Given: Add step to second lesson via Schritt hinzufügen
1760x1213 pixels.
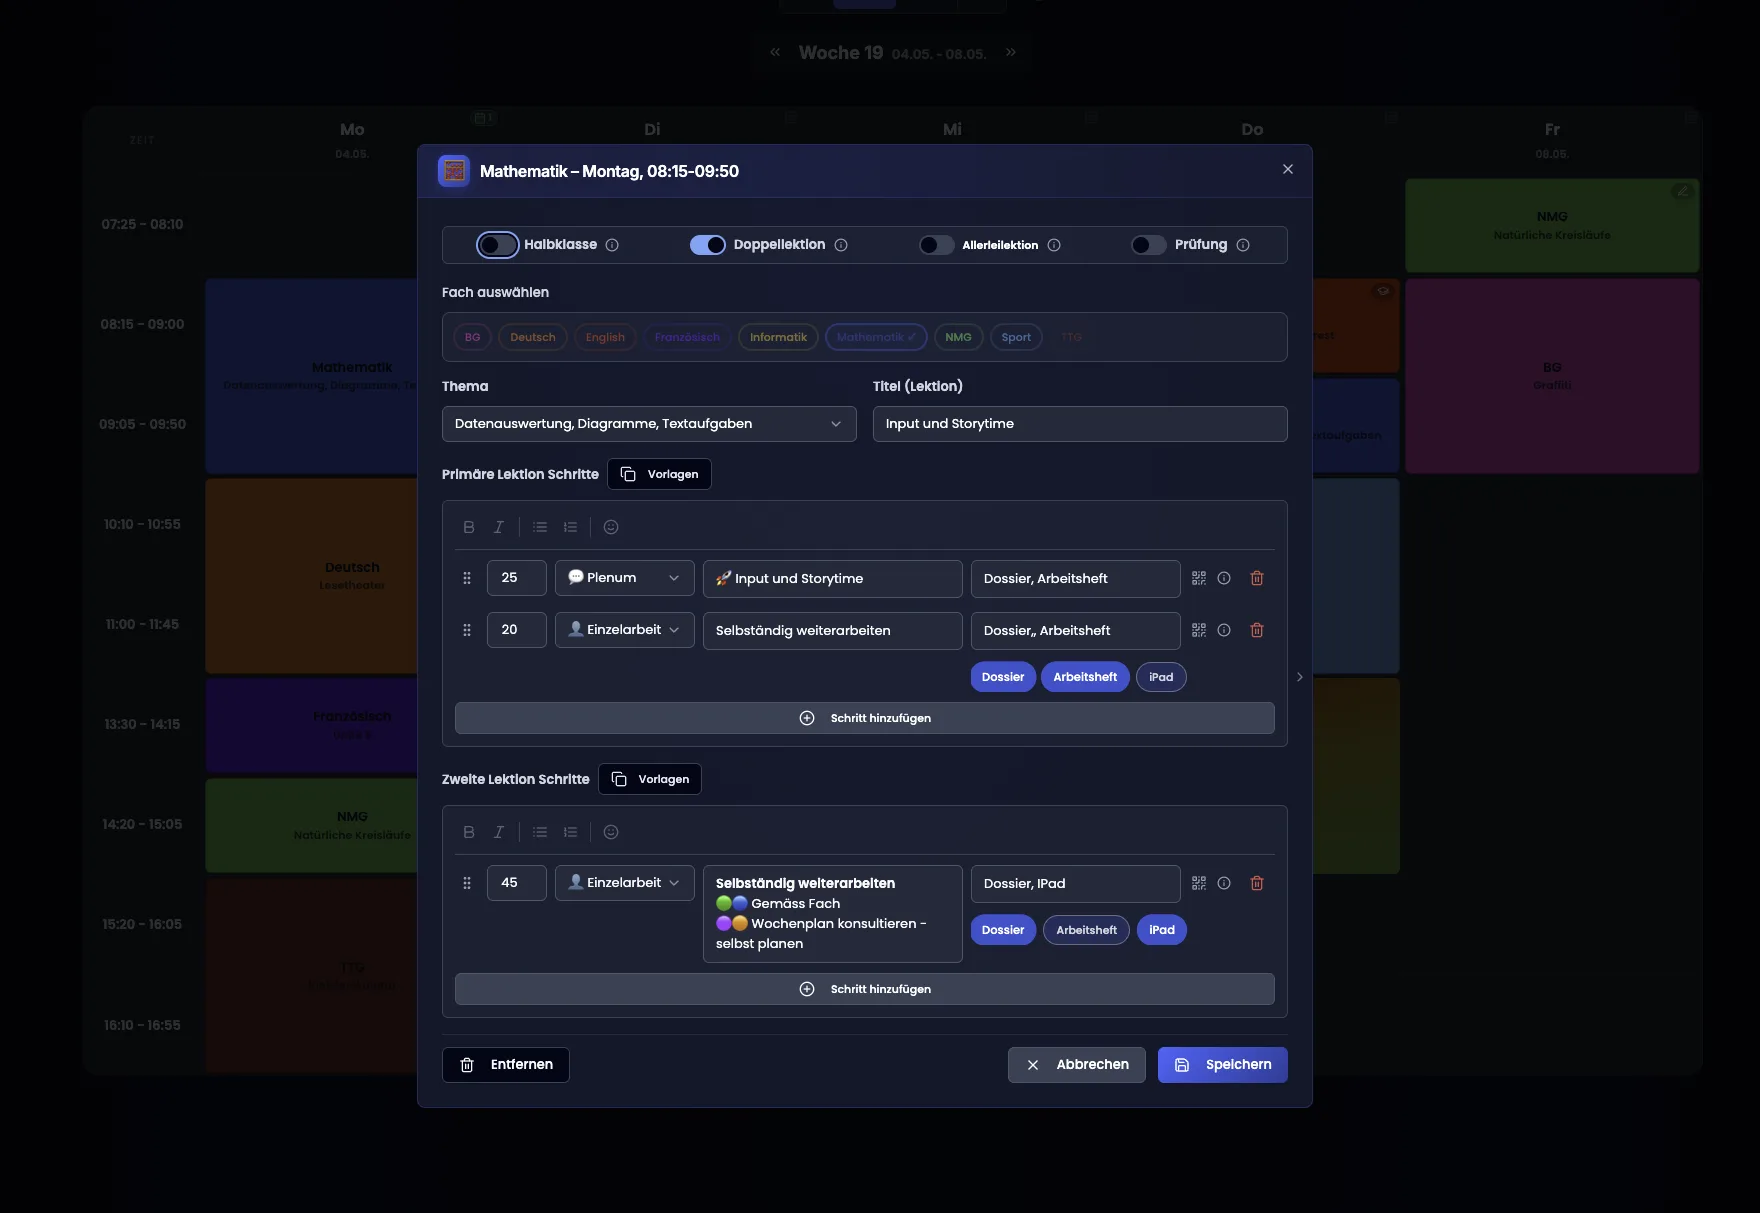Looking at the screenshot, I should pyautogui.click(x=865, y=989).
